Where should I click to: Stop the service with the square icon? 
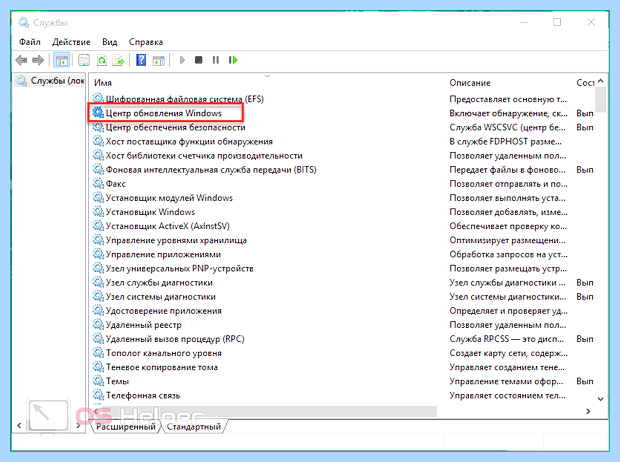(x=198, y=60)
